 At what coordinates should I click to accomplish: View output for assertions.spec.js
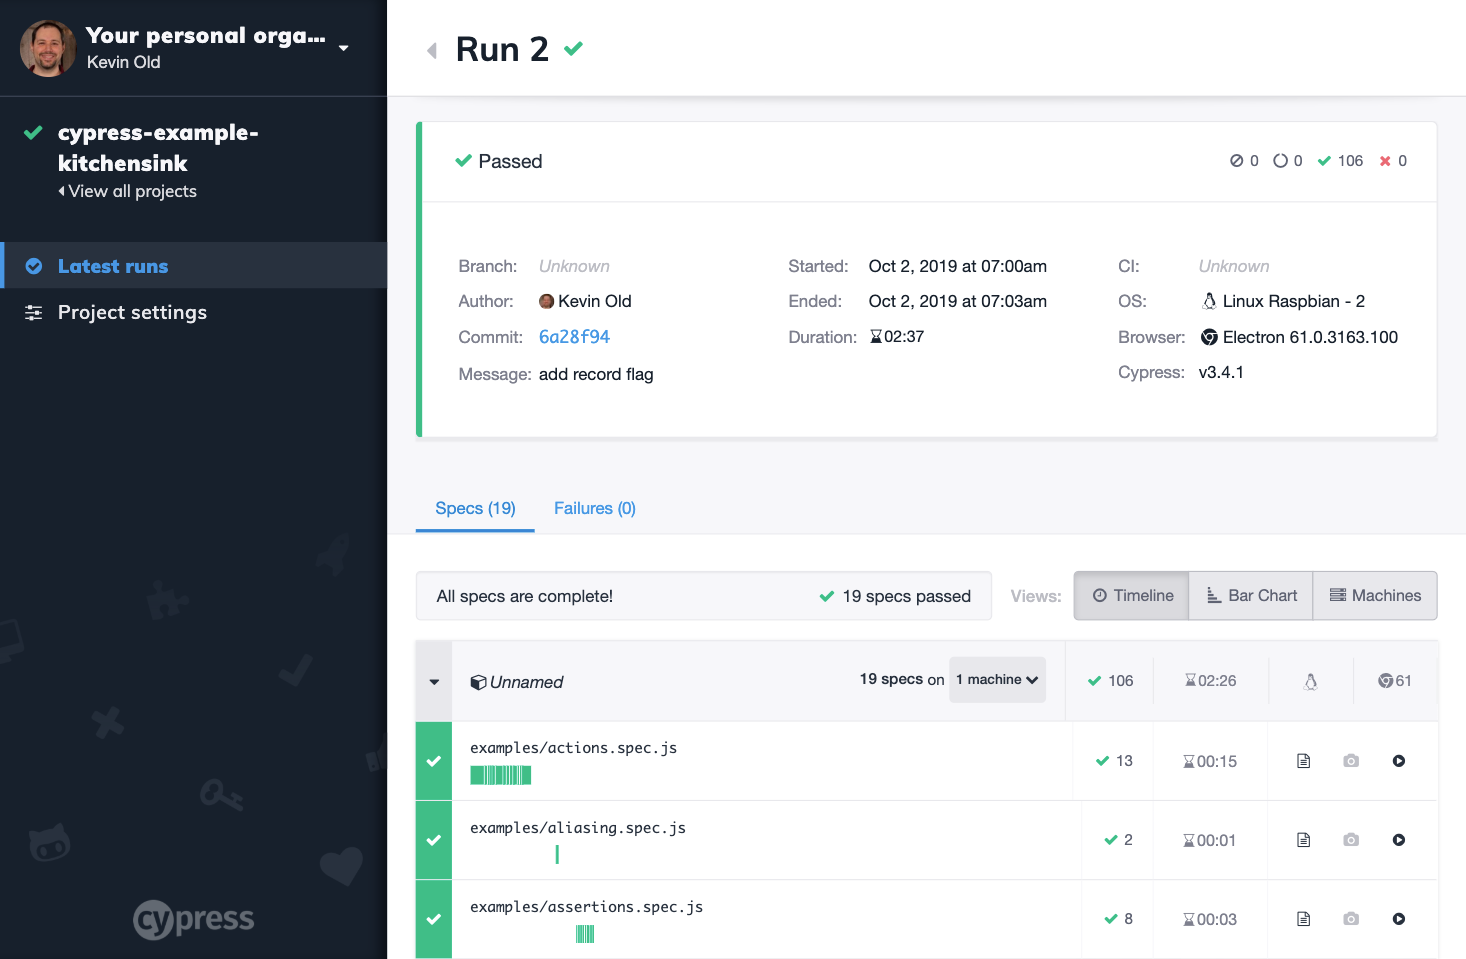pos(1303,919)
